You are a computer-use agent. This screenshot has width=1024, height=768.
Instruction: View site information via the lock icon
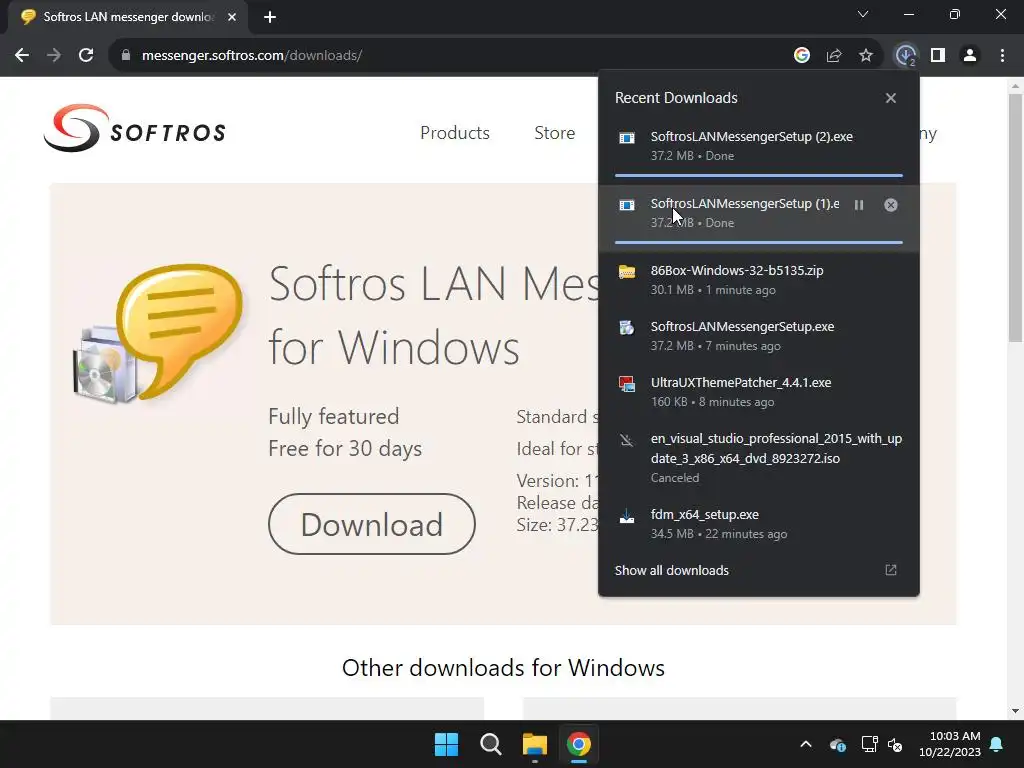click(x=125, y=56)
